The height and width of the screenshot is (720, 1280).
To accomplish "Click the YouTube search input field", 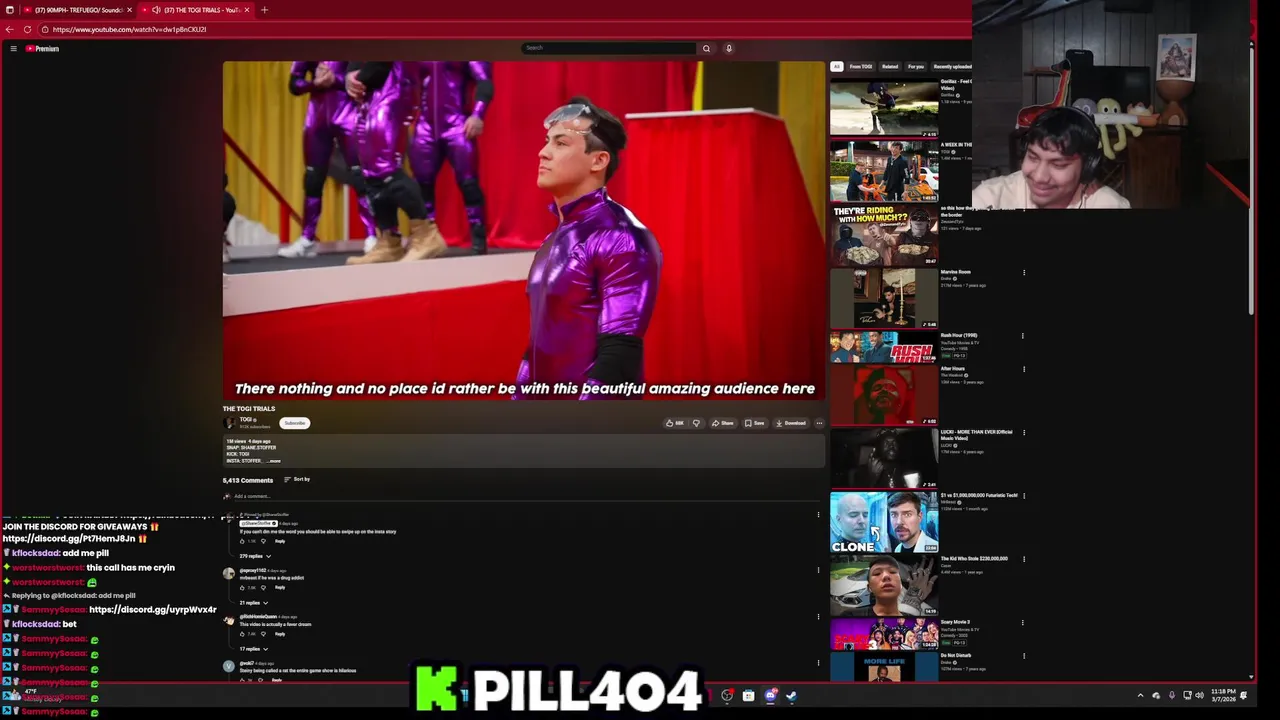I will tap(608, 48).
